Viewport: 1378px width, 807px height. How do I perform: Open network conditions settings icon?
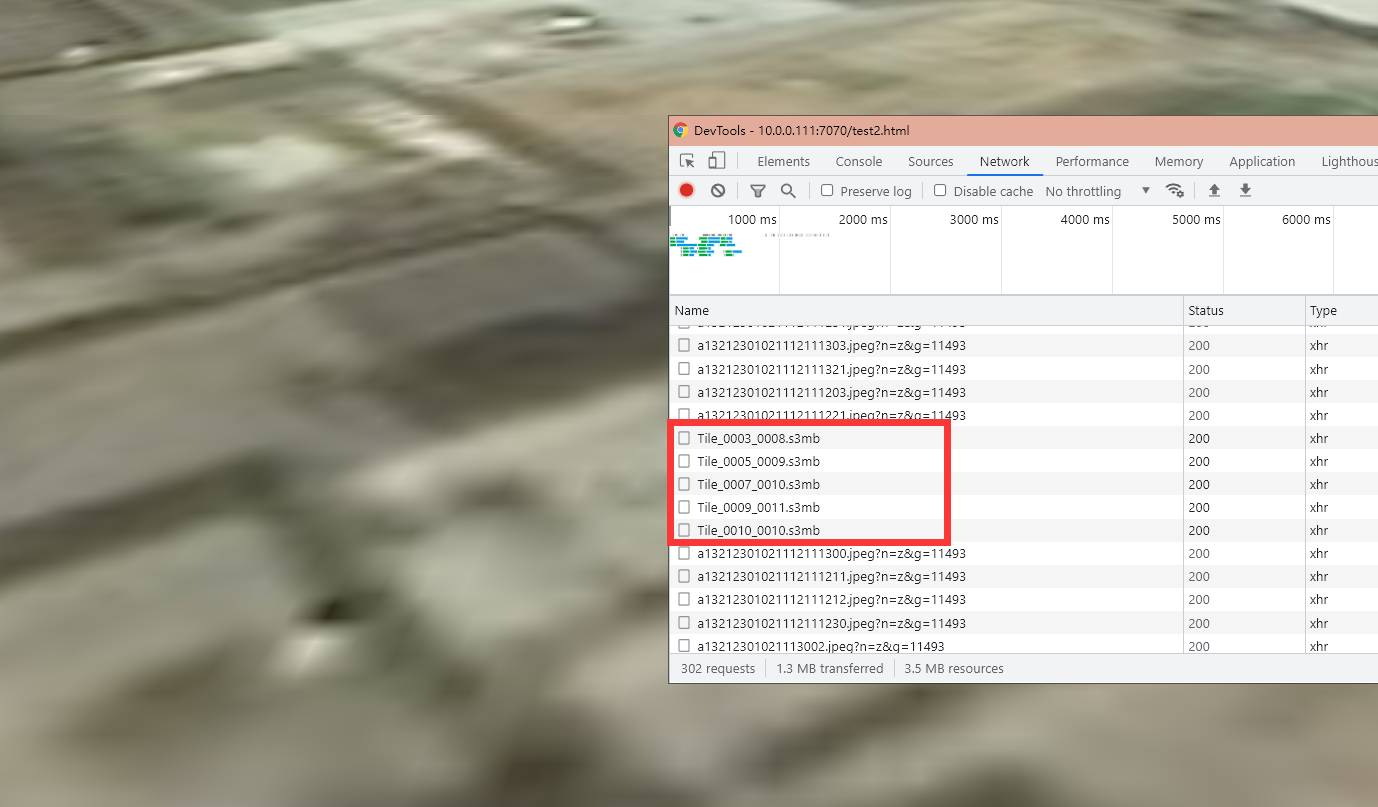pyautogui.click(x=1175, y=190)
